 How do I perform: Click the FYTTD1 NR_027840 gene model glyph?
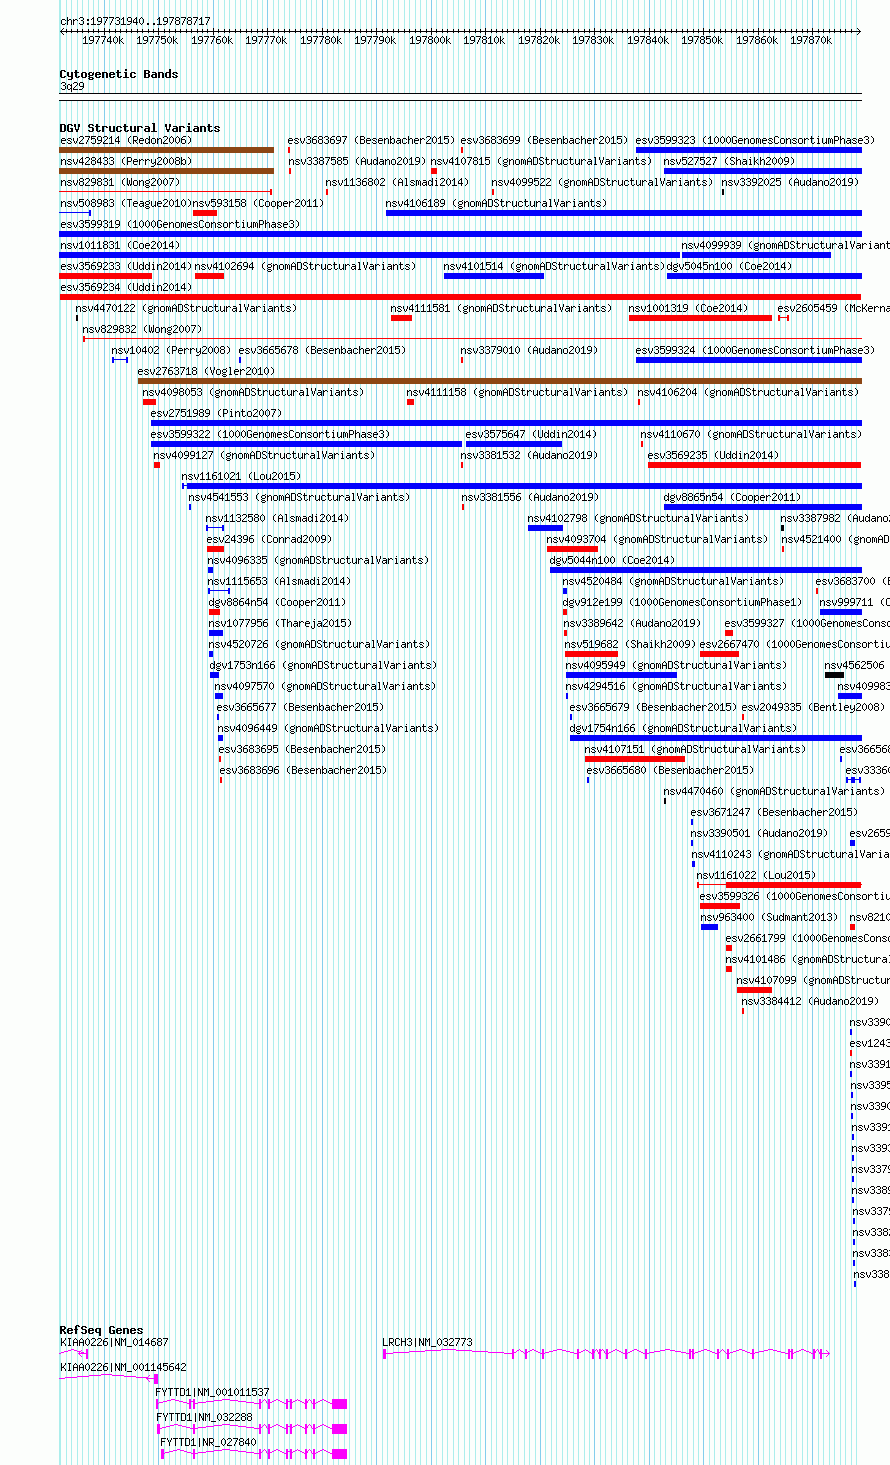coord(253,1454)
